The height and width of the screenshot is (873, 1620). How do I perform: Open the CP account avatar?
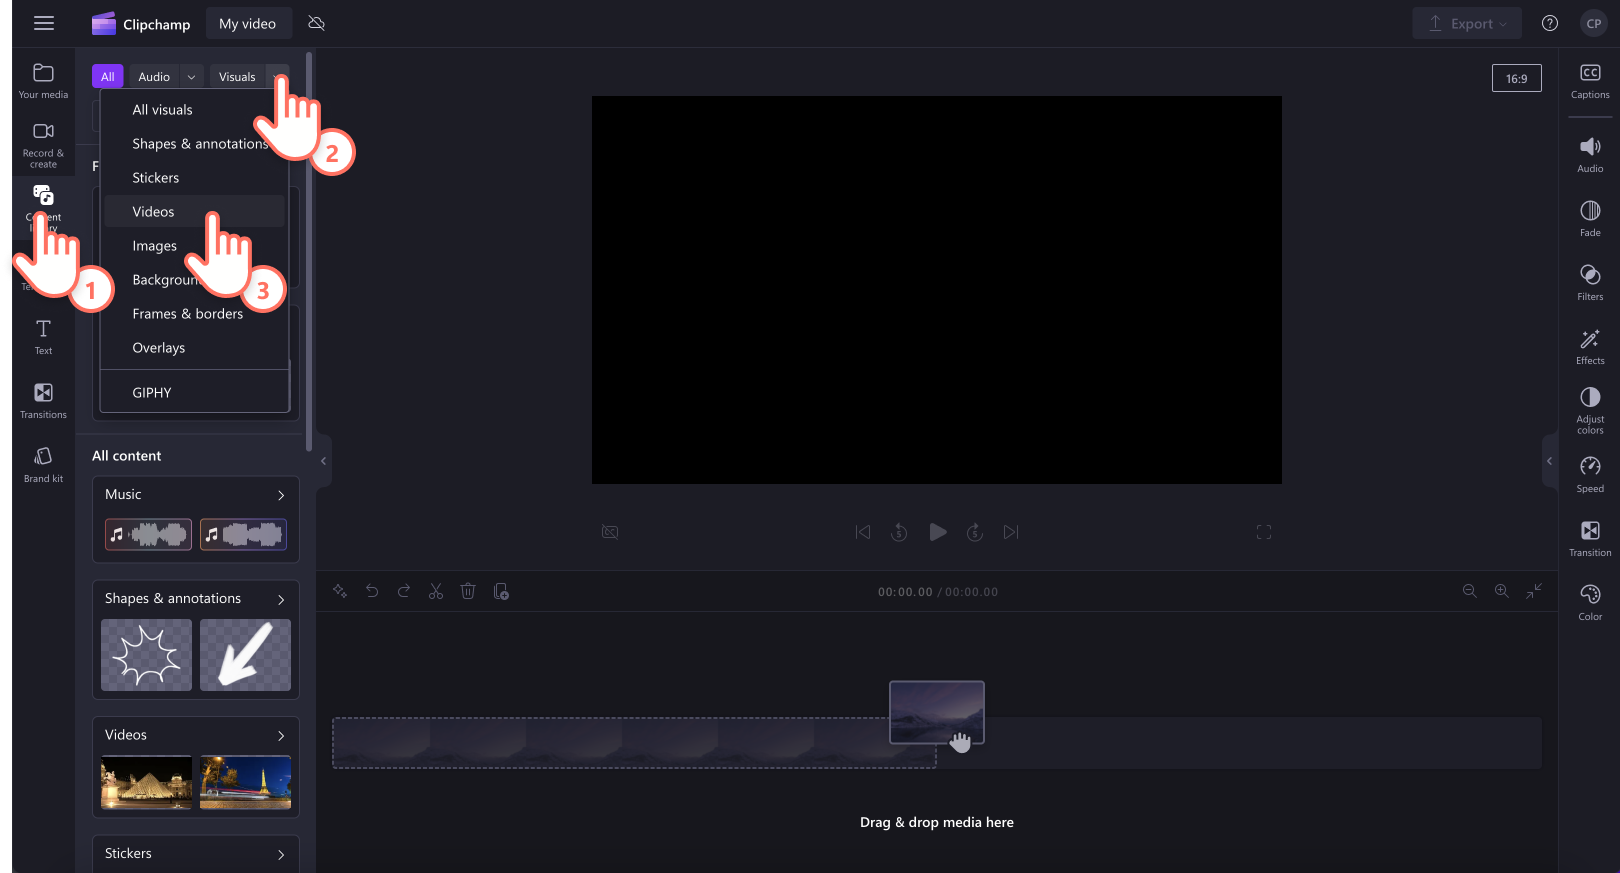tap(1594, 23)
